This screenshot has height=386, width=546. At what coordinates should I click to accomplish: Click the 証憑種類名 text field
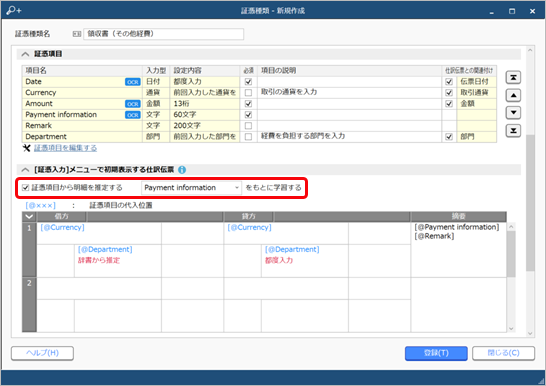(163, 34)
